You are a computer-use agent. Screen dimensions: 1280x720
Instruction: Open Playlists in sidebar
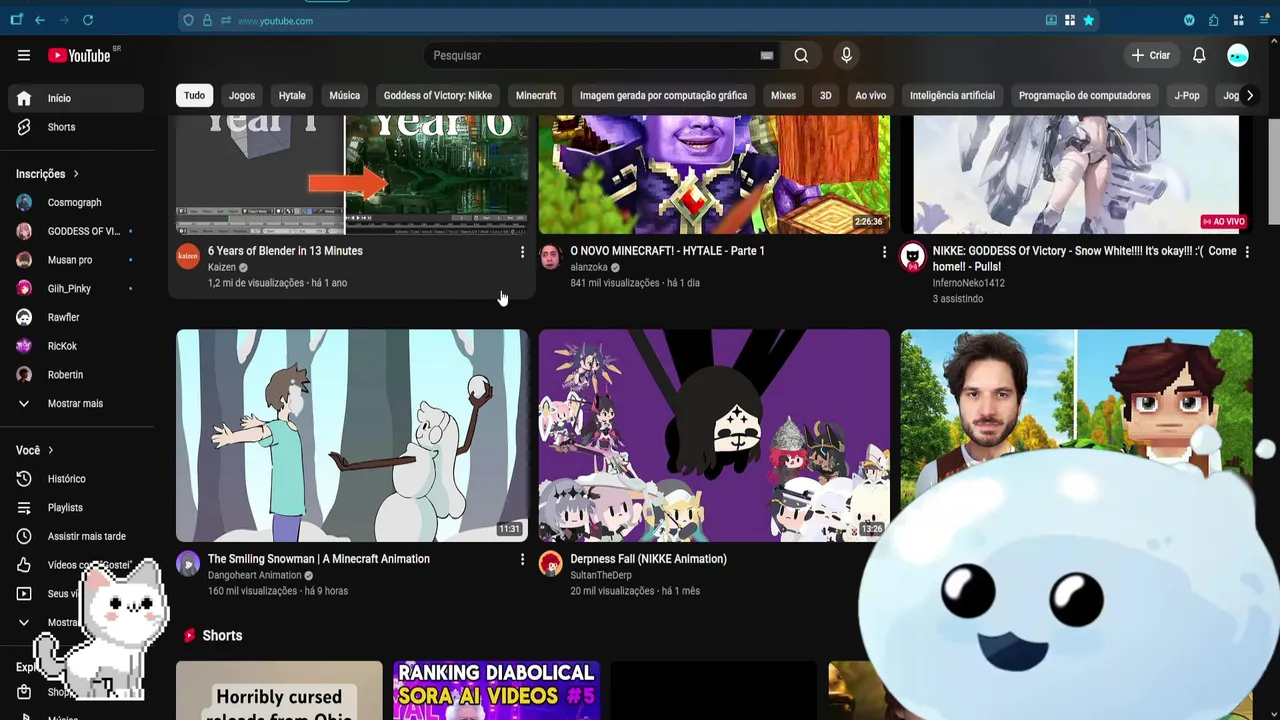[x=76, y=508]
